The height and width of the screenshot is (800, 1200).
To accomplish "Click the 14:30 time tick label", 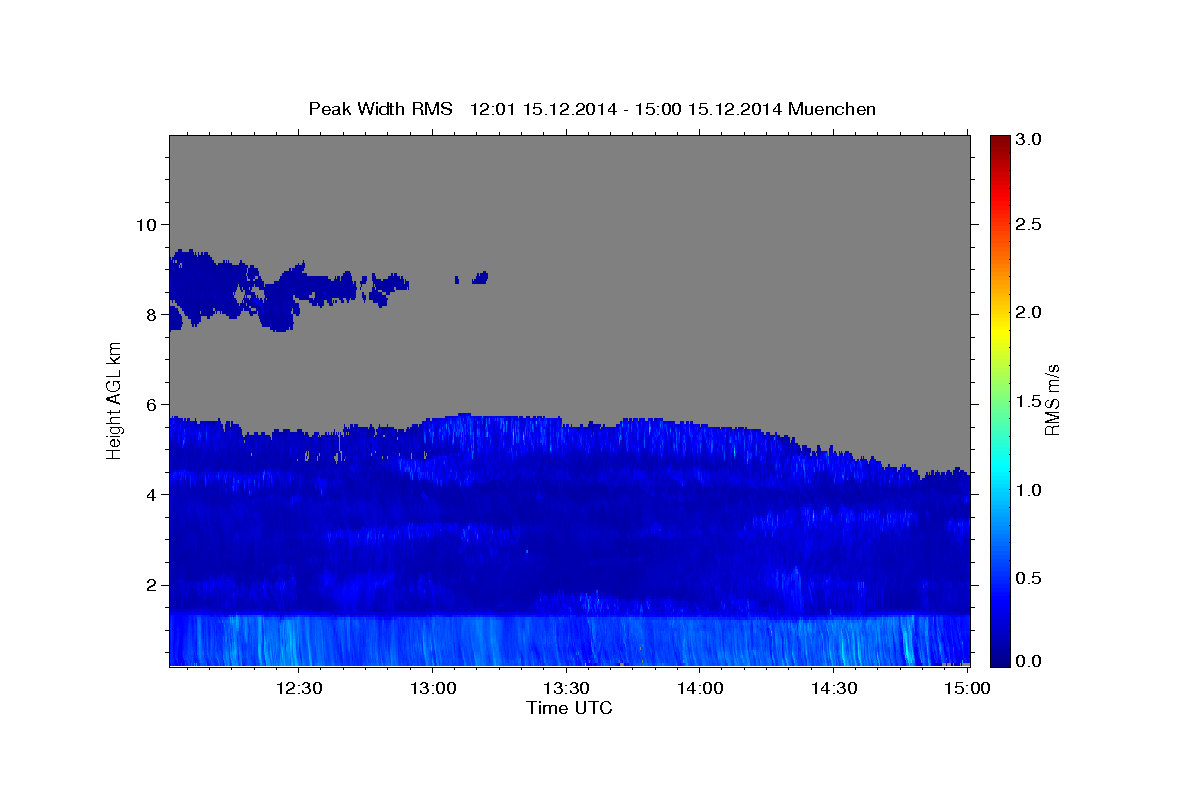I will click(835, 688).
